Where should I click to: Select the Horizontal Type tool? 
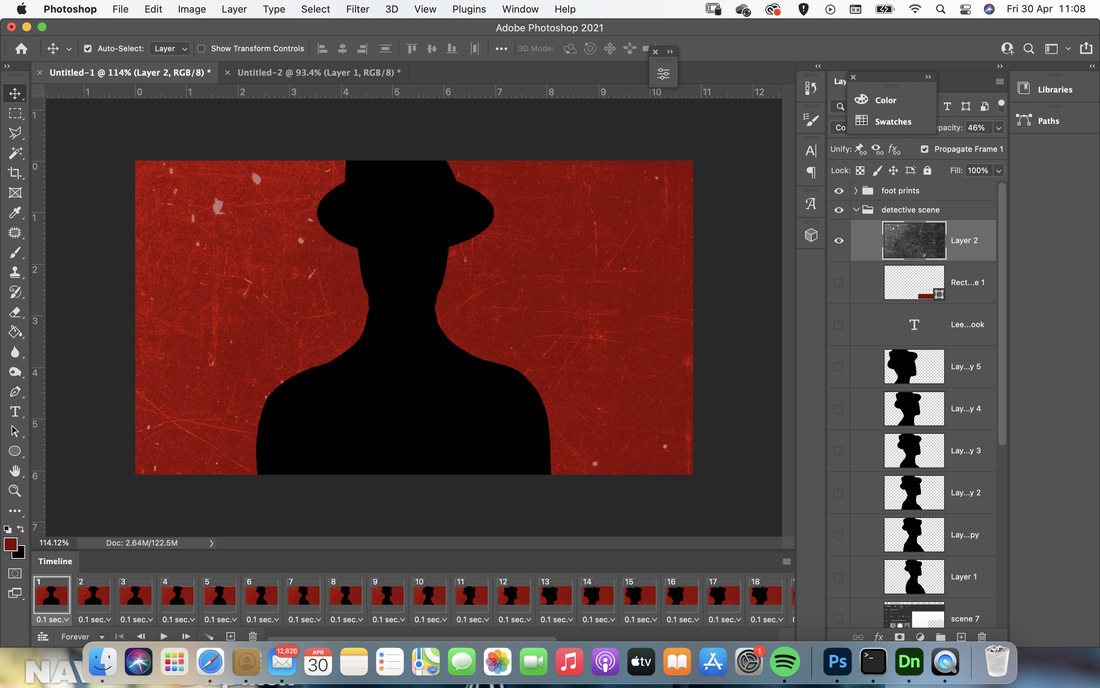tap(15, 412)
